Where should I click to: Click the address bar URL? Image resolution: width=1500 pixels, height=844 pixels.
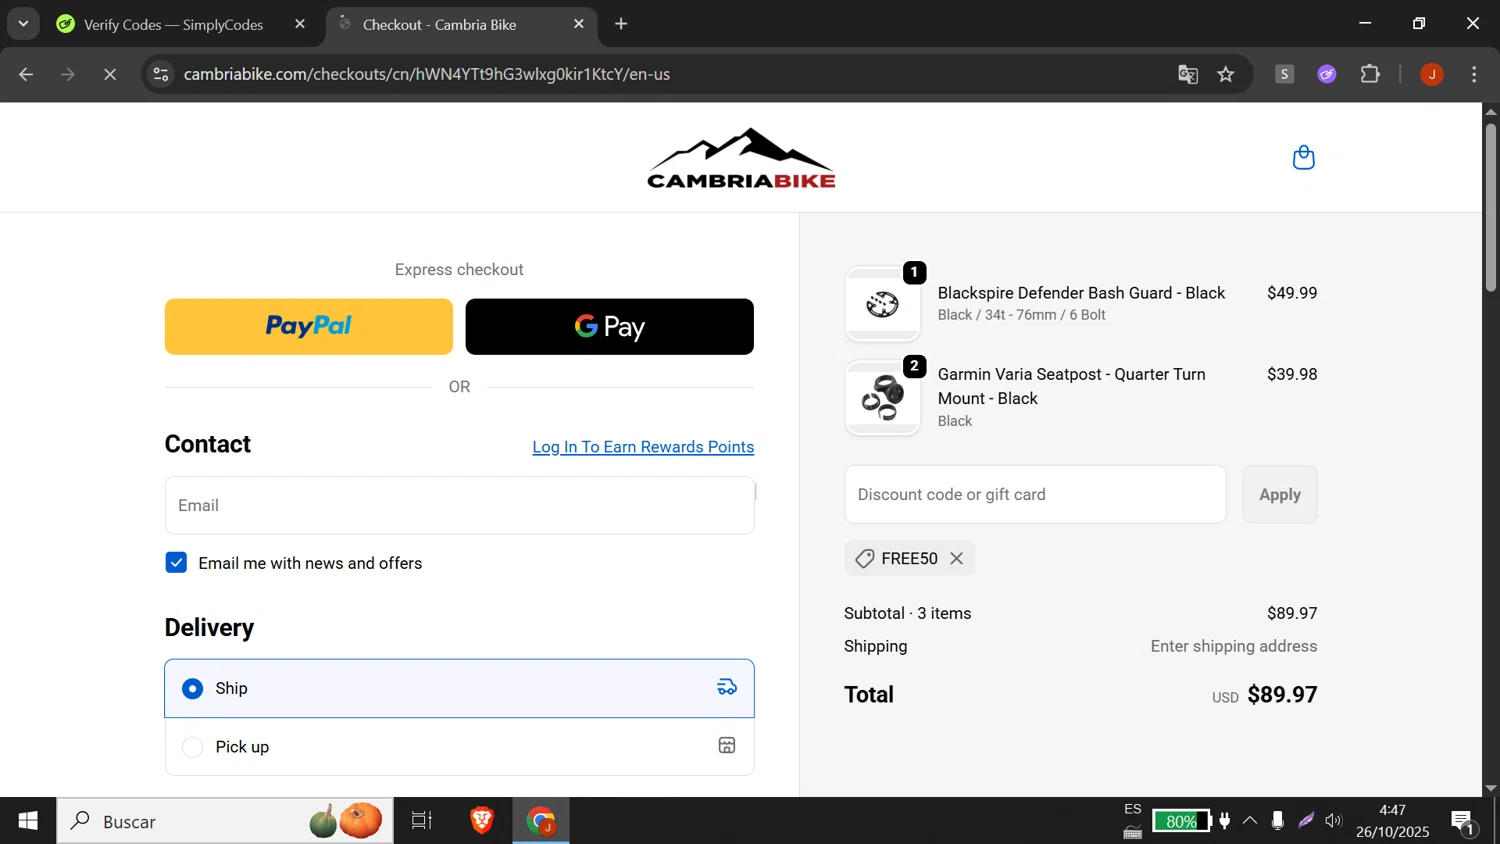[x=427, y=74]
